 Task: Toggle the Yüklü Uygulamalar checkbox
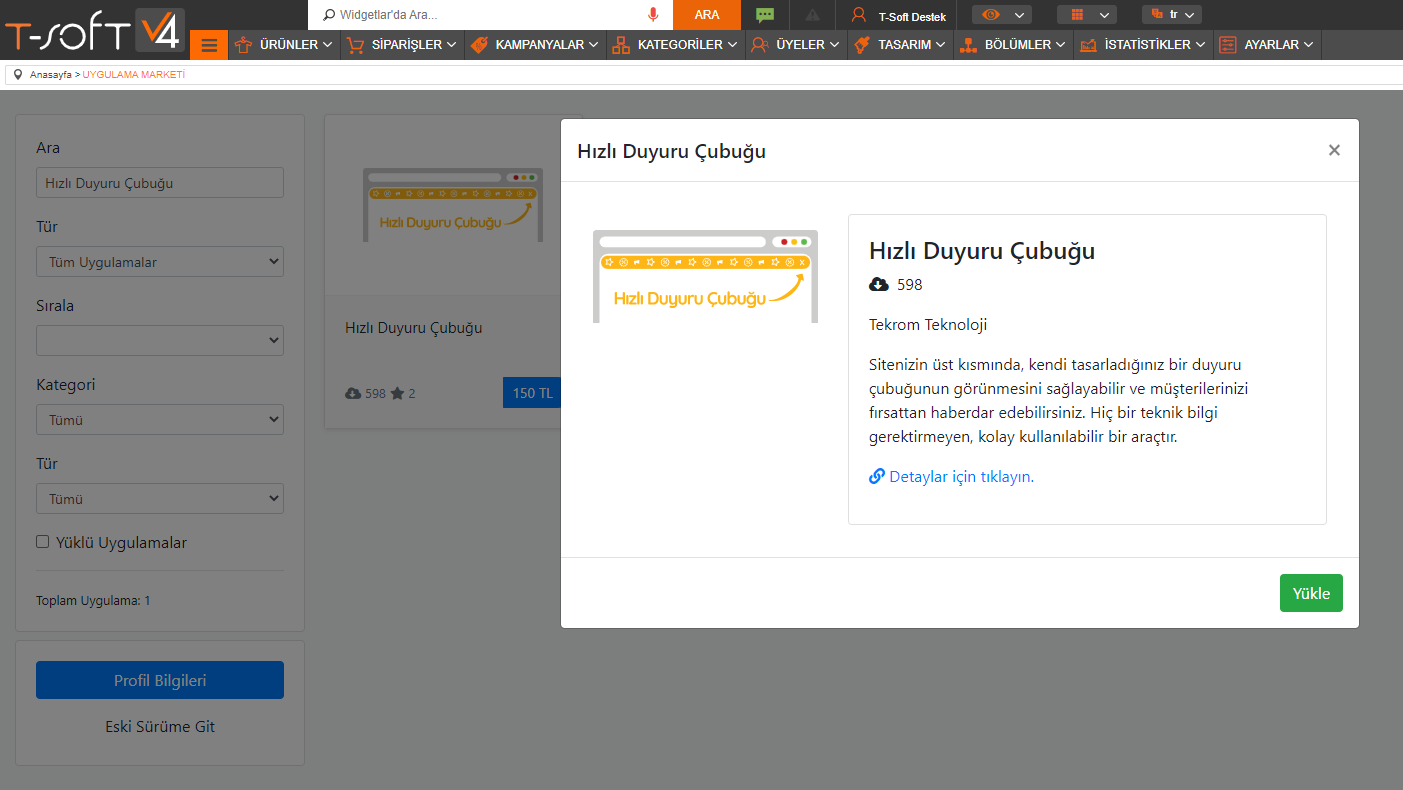(43, 542)
